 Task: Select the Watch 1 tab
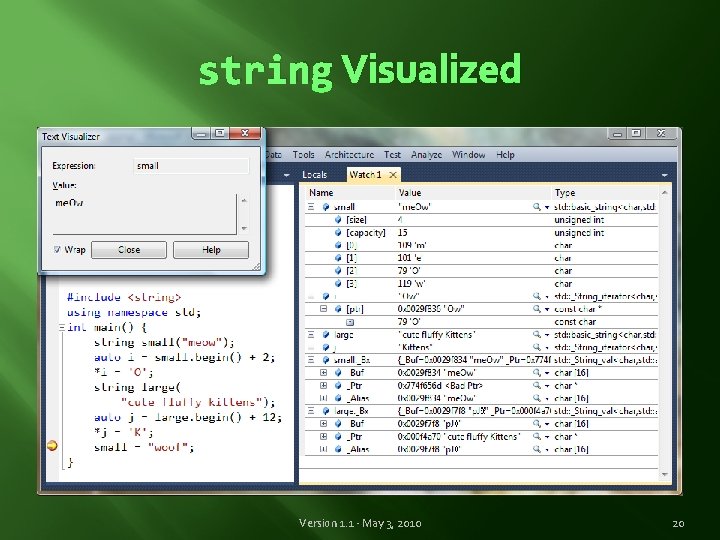(x=366, y=175)
